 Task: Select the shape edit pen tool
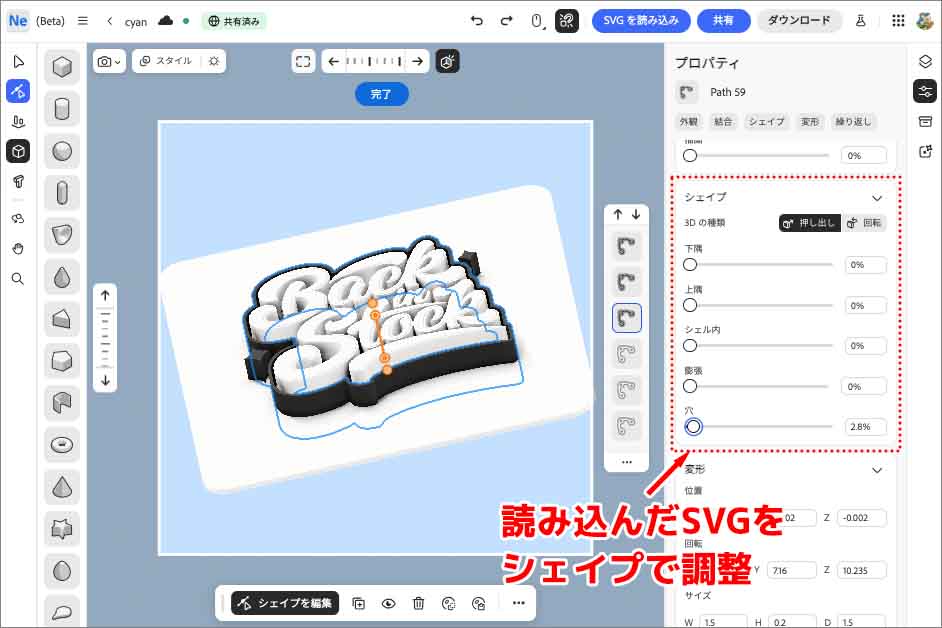18,91
